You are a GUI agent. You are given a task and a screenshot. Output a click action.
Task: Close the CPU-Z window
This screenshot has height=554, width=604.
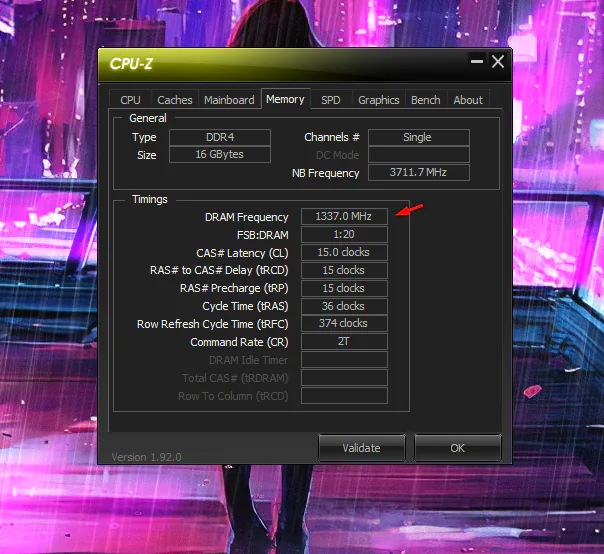498,61
